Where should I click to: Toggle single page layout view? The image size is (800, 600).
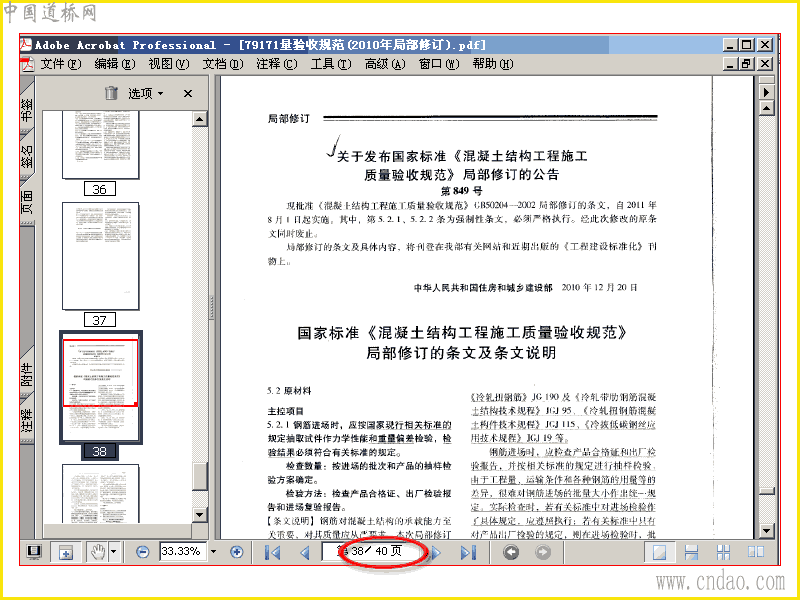(x=659, y=552)
